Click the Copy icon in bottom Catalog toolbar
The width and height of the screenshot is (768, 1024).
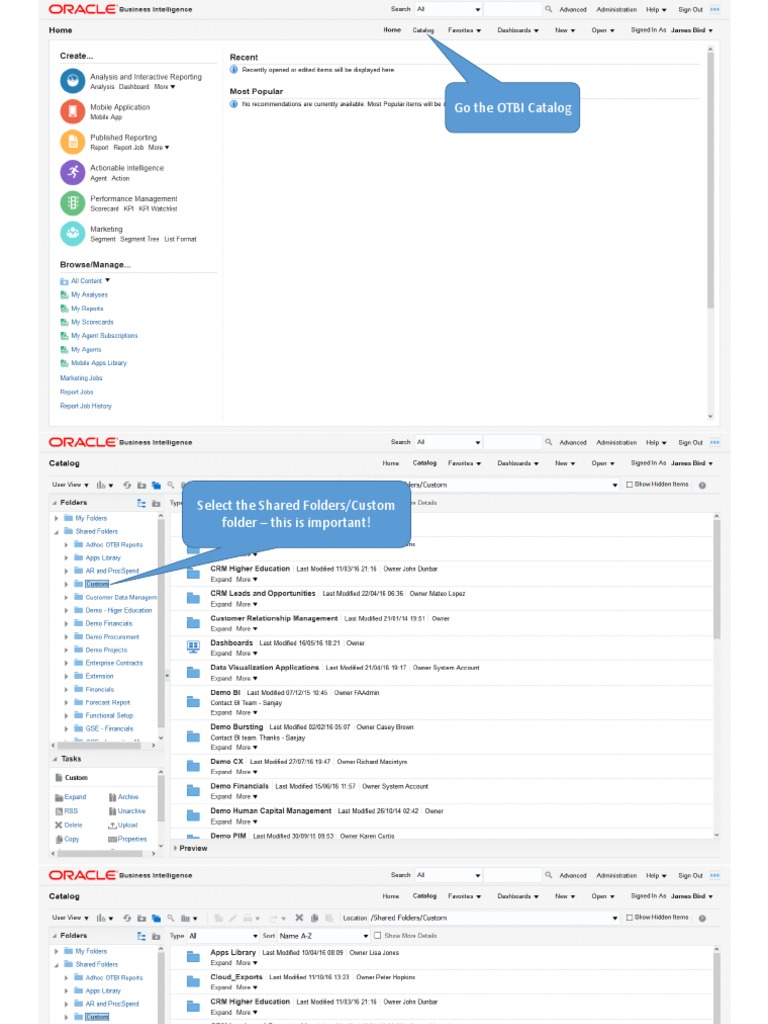pos(314,918)
